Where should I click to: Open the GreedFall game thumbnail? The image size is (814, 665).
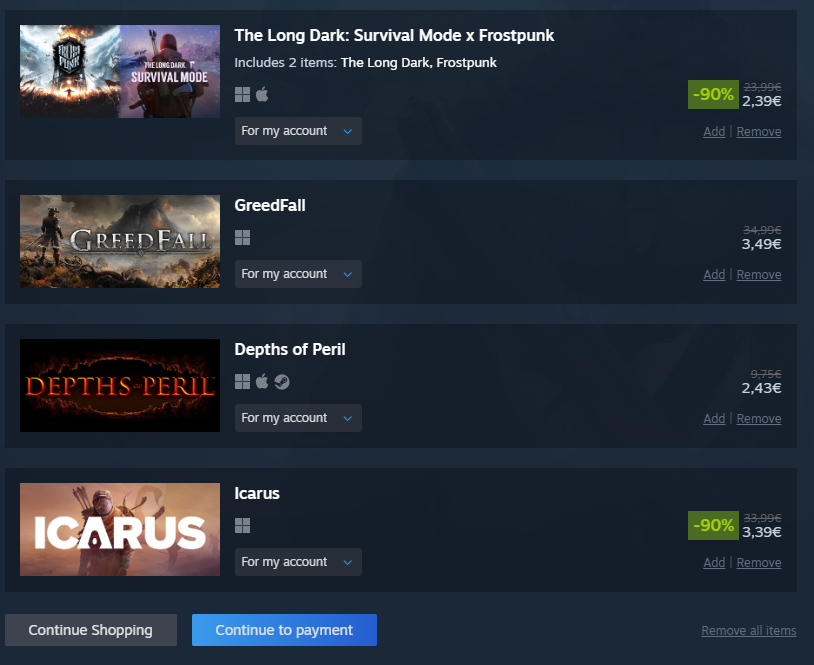pos(120,241)
